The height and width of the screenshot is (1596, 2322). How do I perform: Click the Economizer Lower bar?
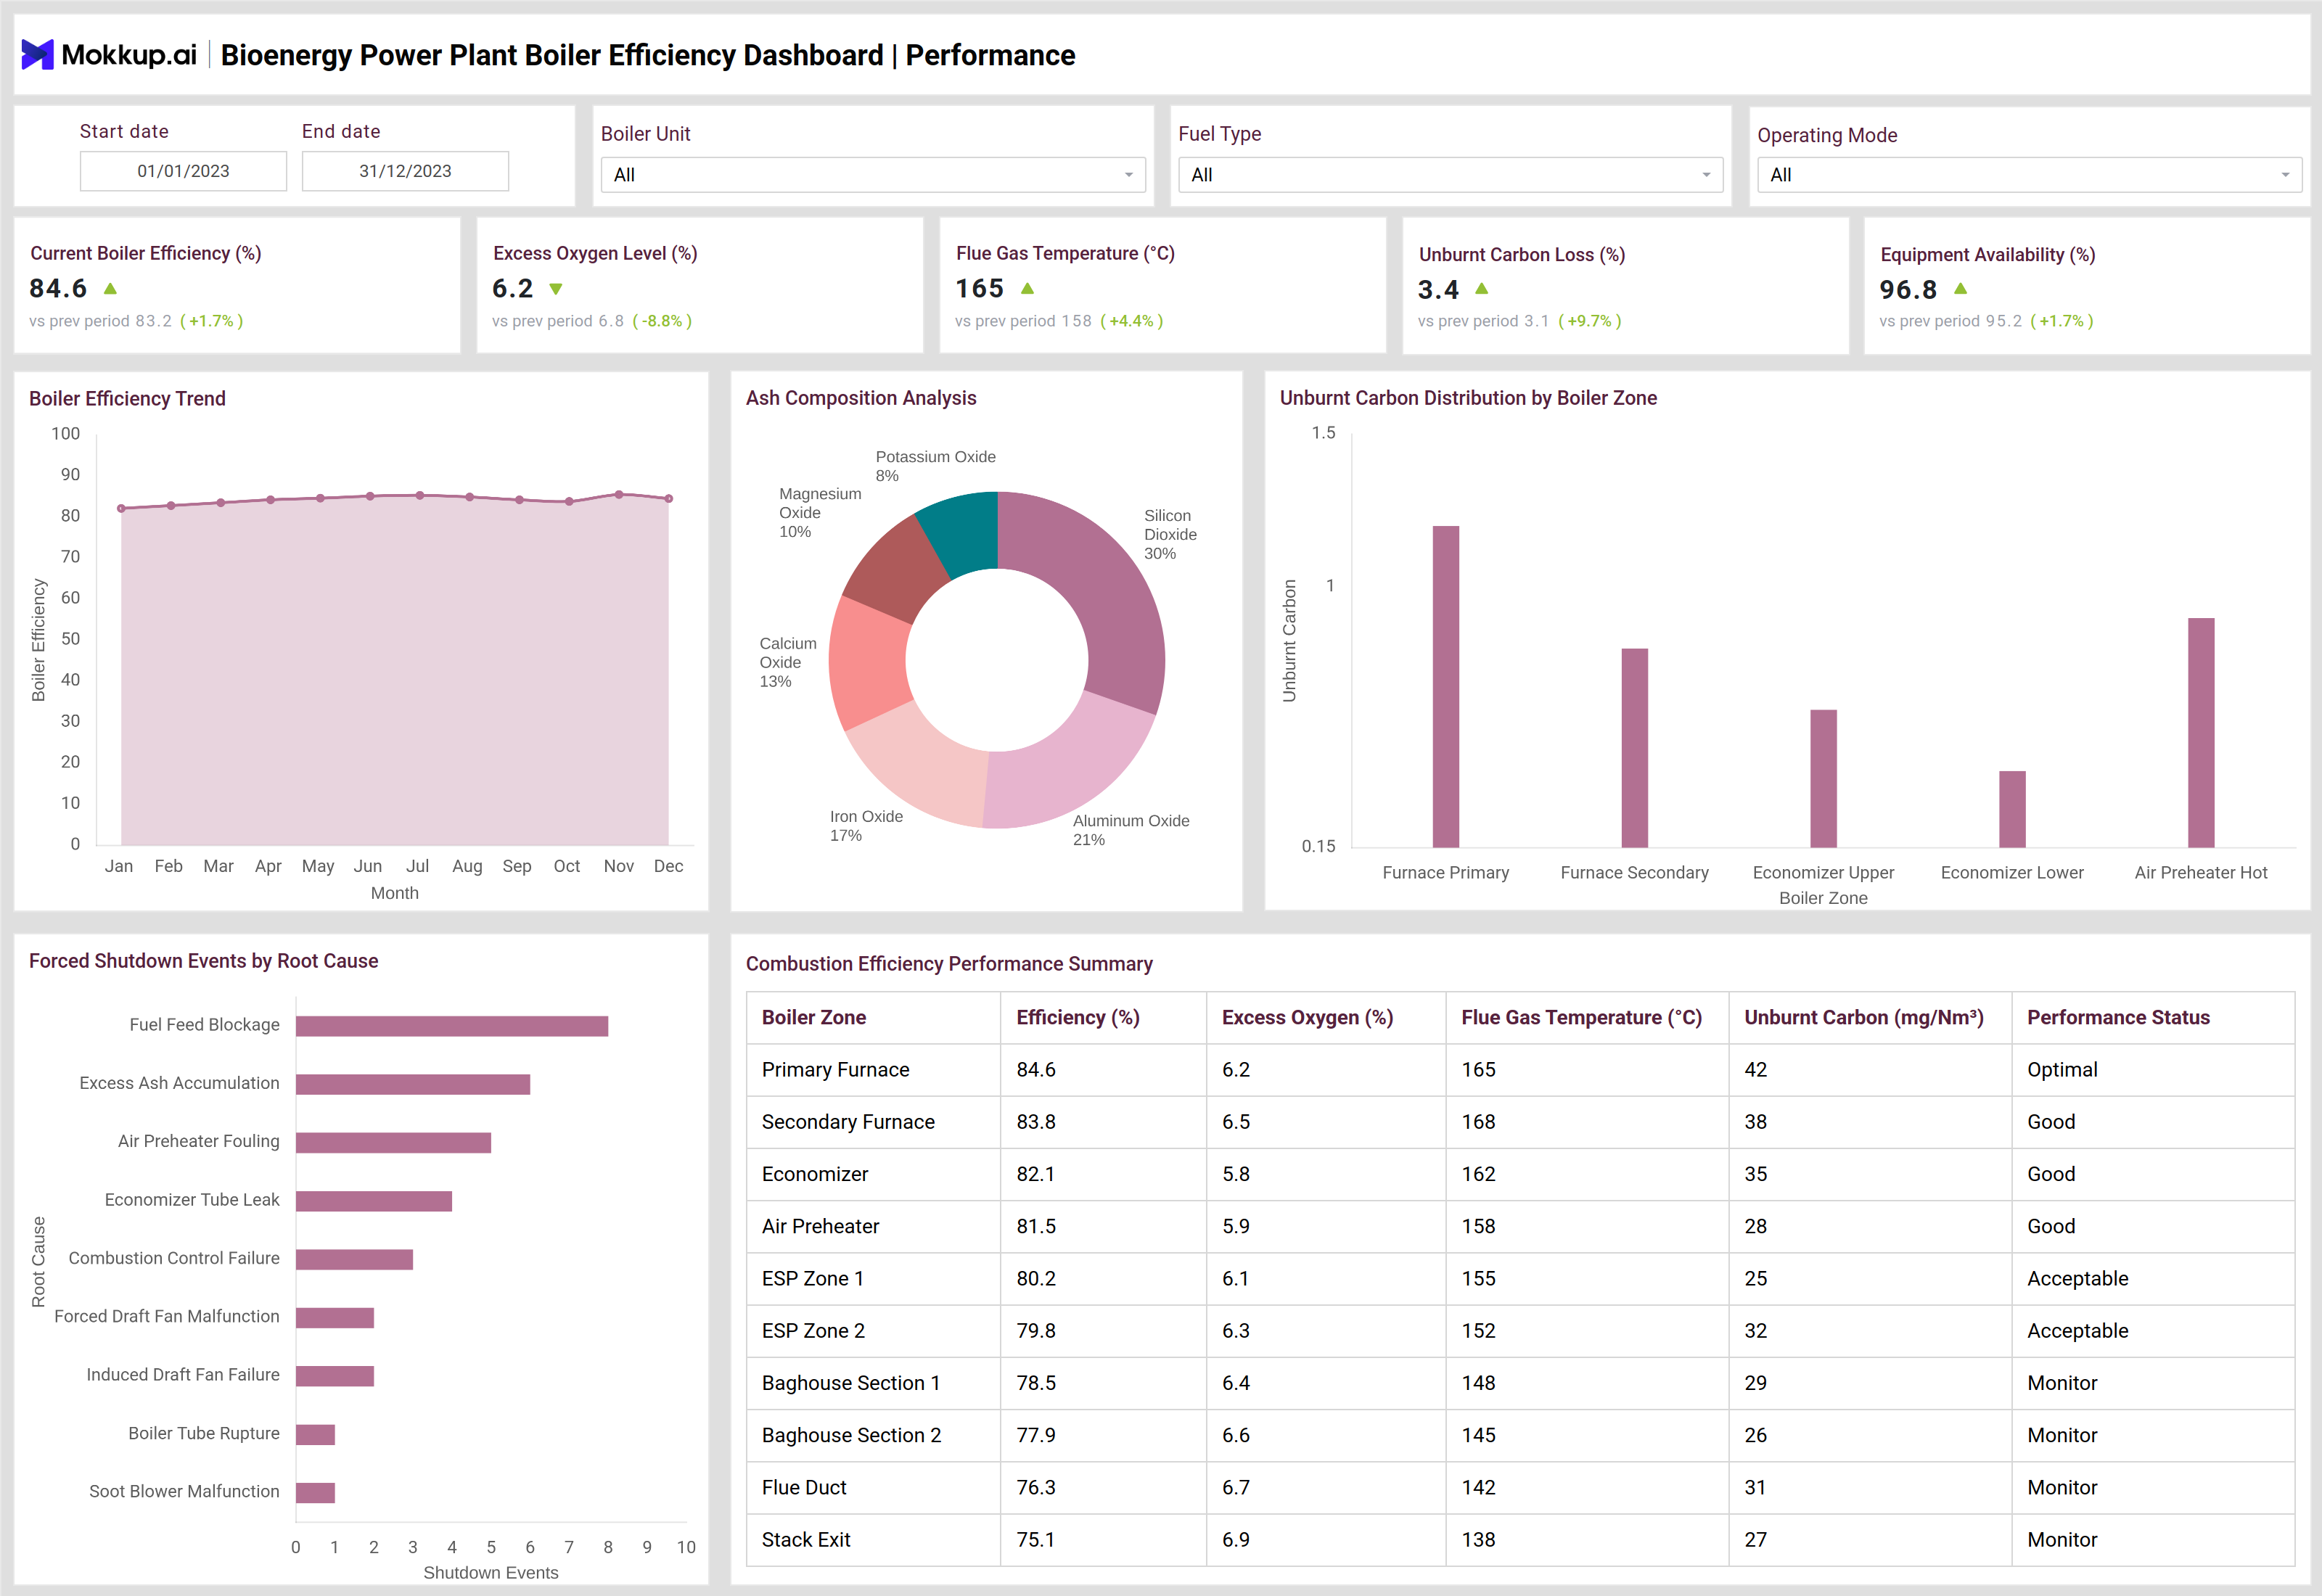coord(2012,809)
